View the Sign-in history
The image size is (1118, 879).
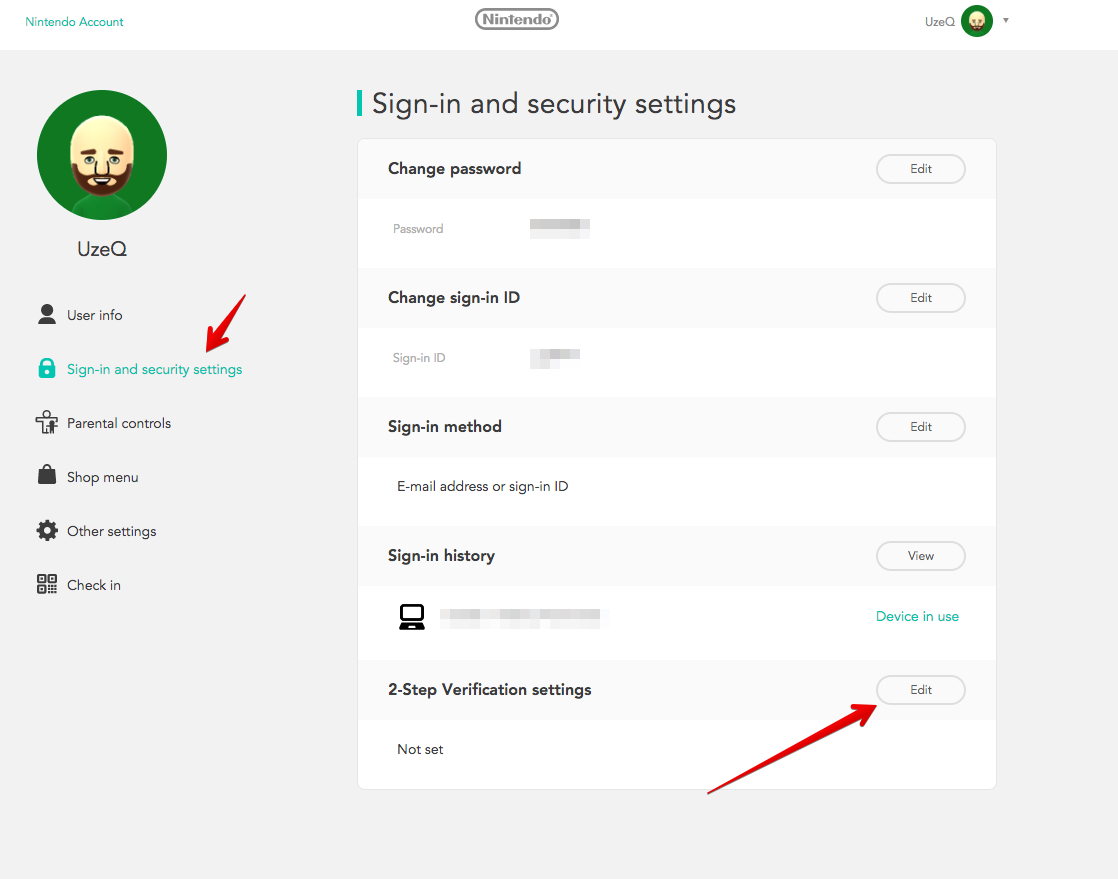point(920,556)
